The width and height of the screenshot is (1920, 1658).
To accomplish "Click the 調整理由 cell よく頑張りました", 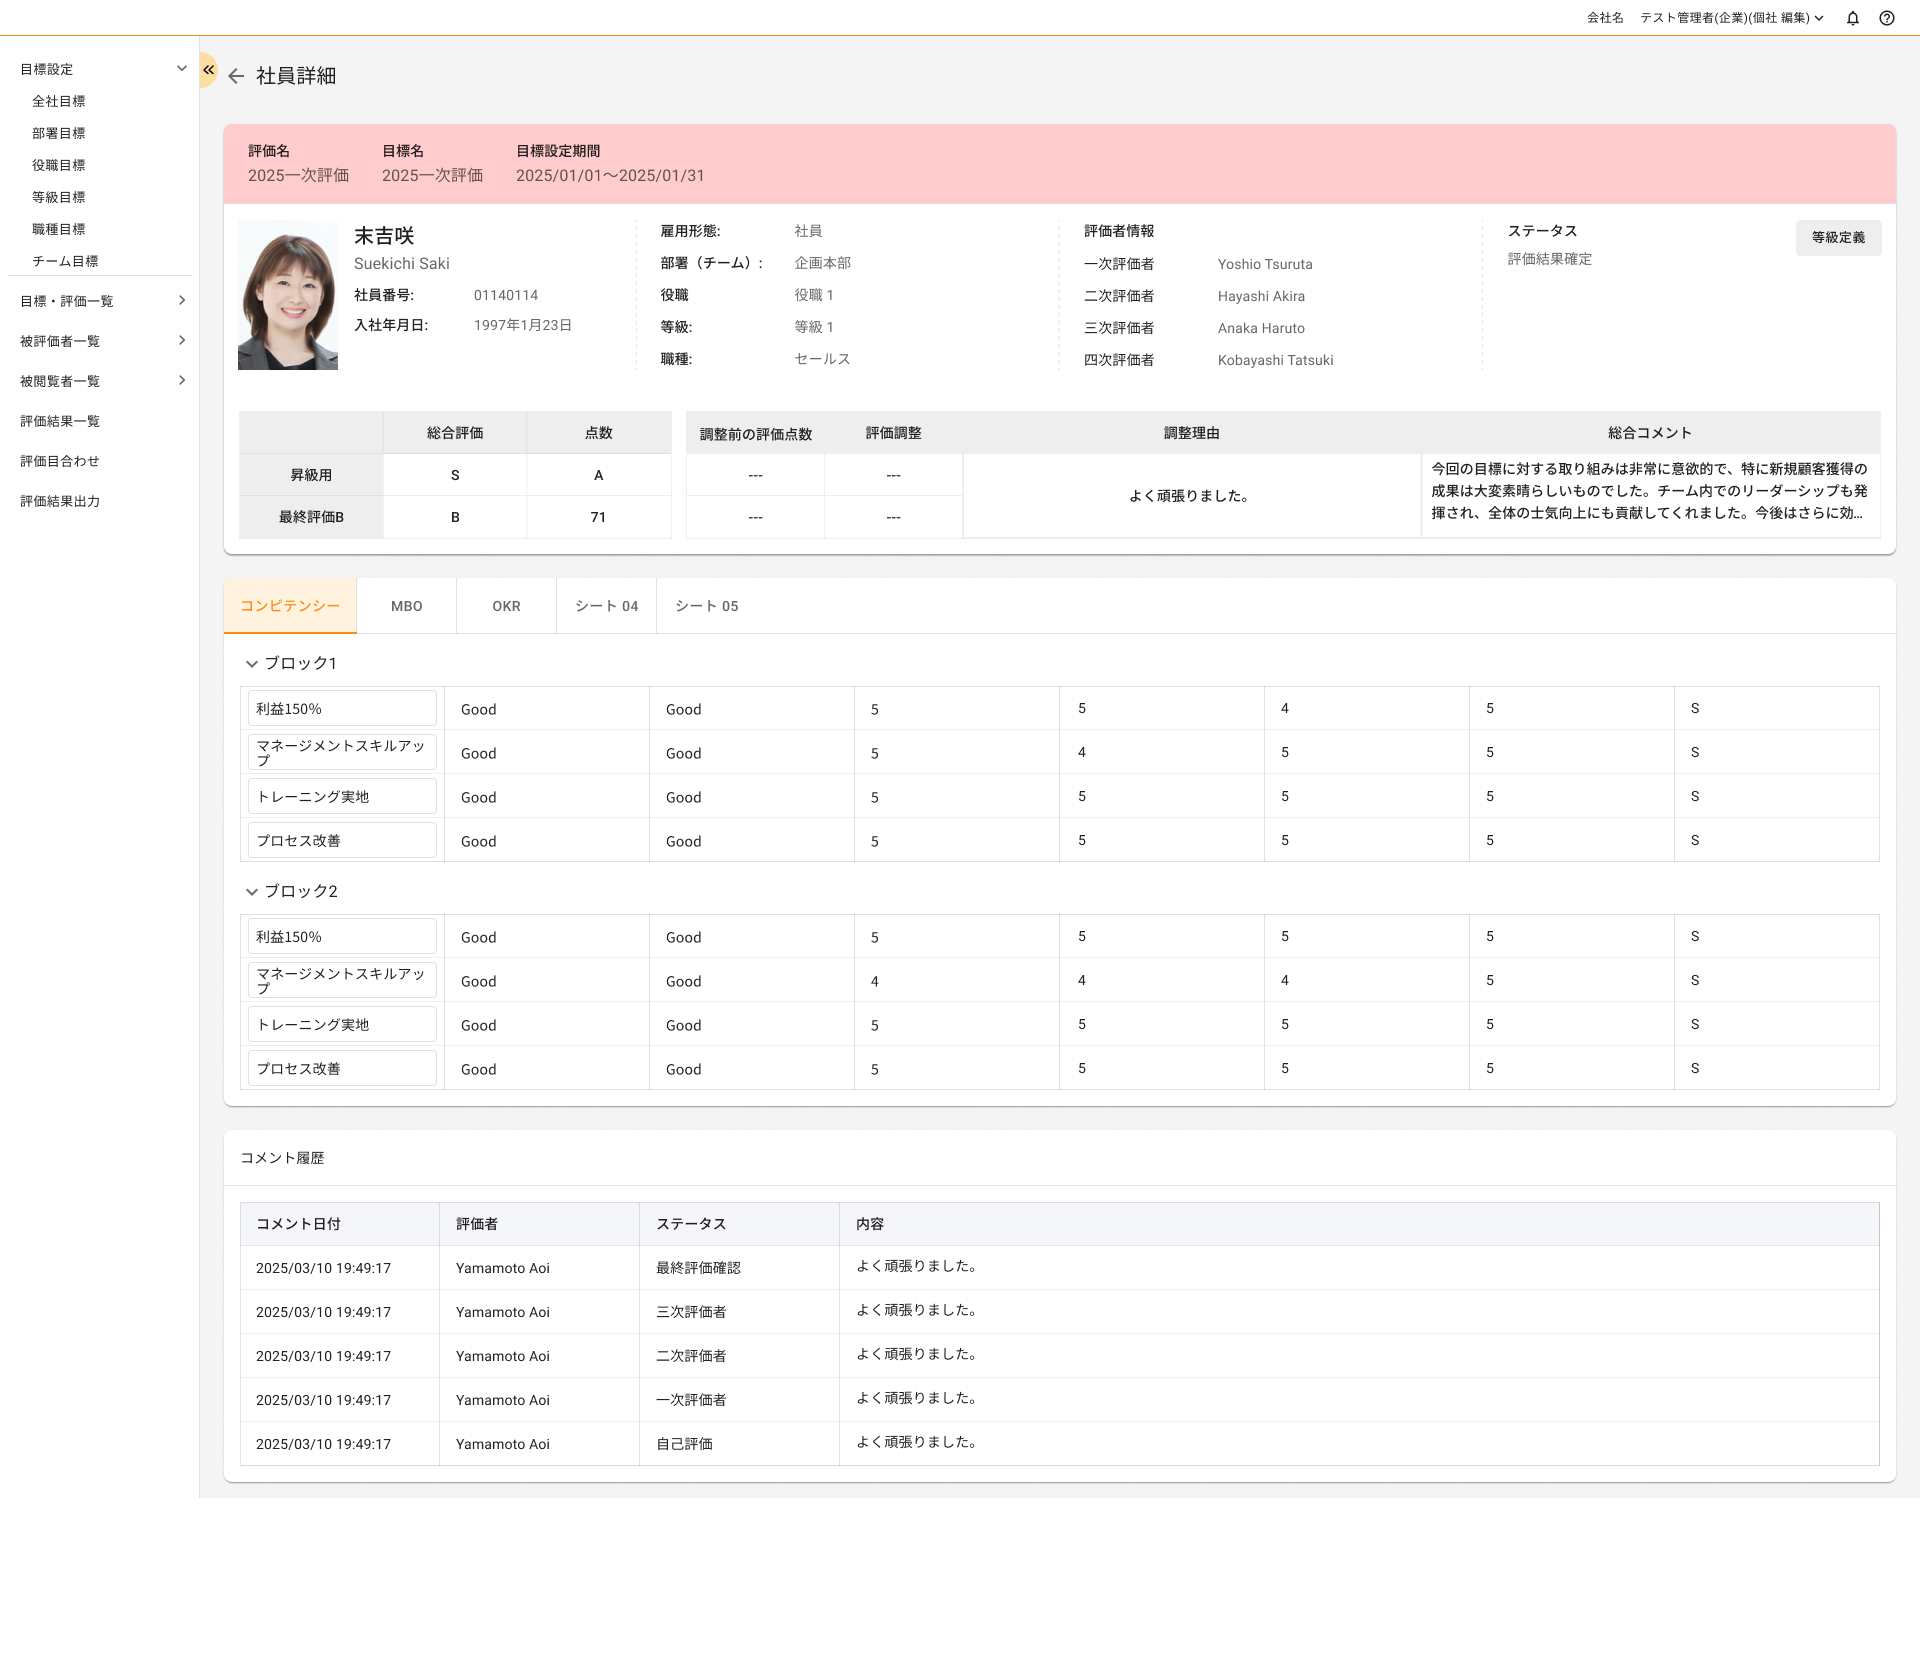I will pyautogui.click(x=1192, y=496).
